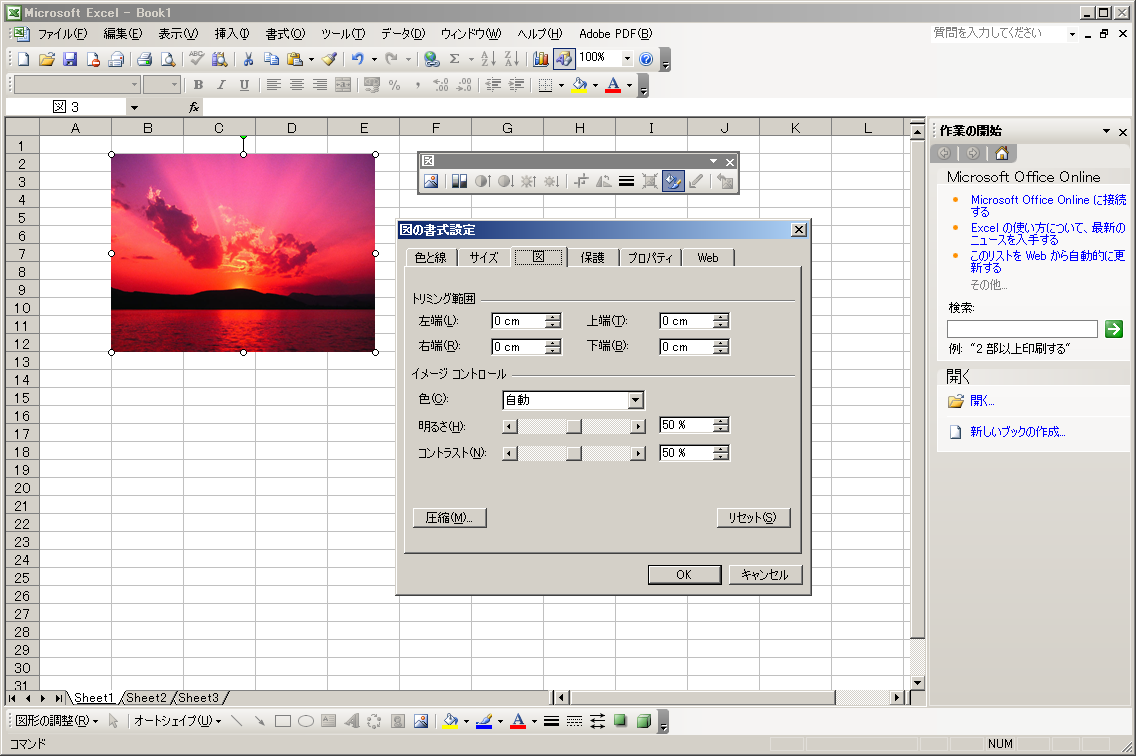Click the Chart Wizard icon
Image resolution: width=1136 pixels, height=756 pixels.
click(x=541, y=59)
